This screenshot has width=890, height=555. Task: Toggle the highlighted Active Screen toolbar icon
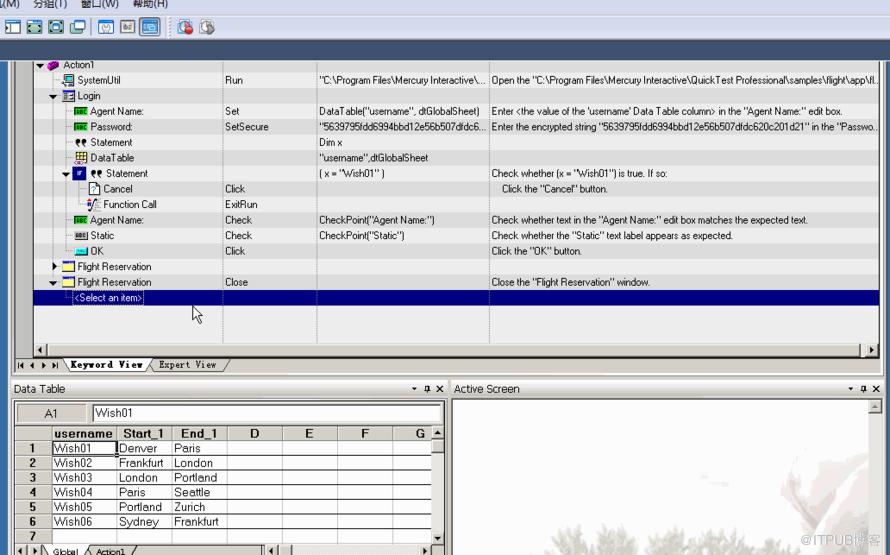click(149, 27)
